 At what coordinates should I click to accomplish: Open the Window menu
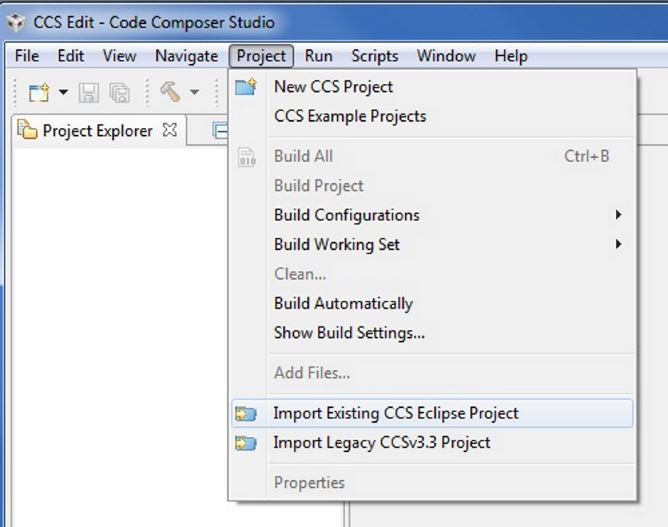click(x=446, y=56)
